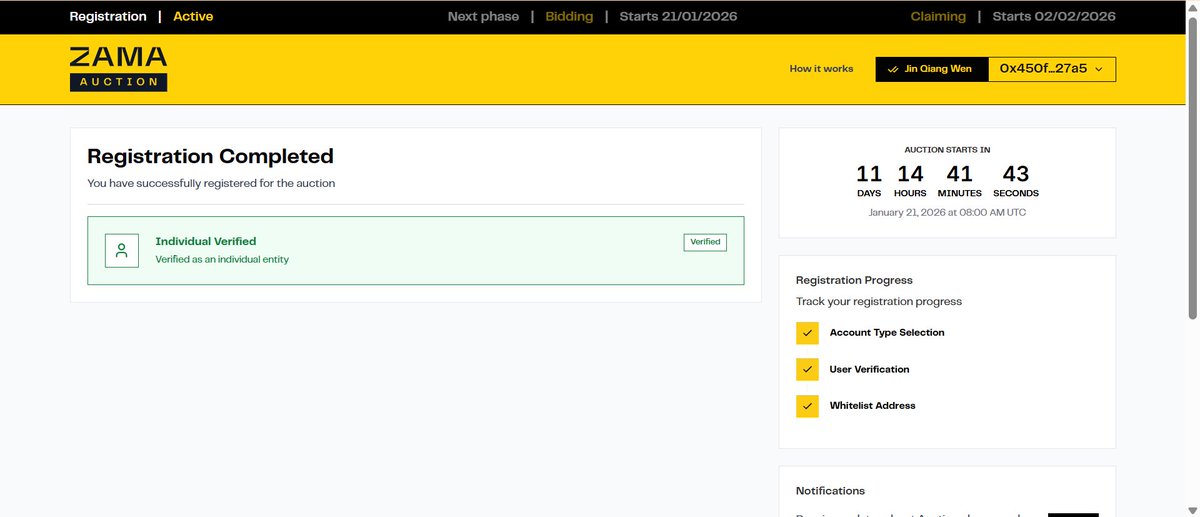The image size is (1200, 517).
Task: Open the Registration phase tab
Action: point(108,17)
